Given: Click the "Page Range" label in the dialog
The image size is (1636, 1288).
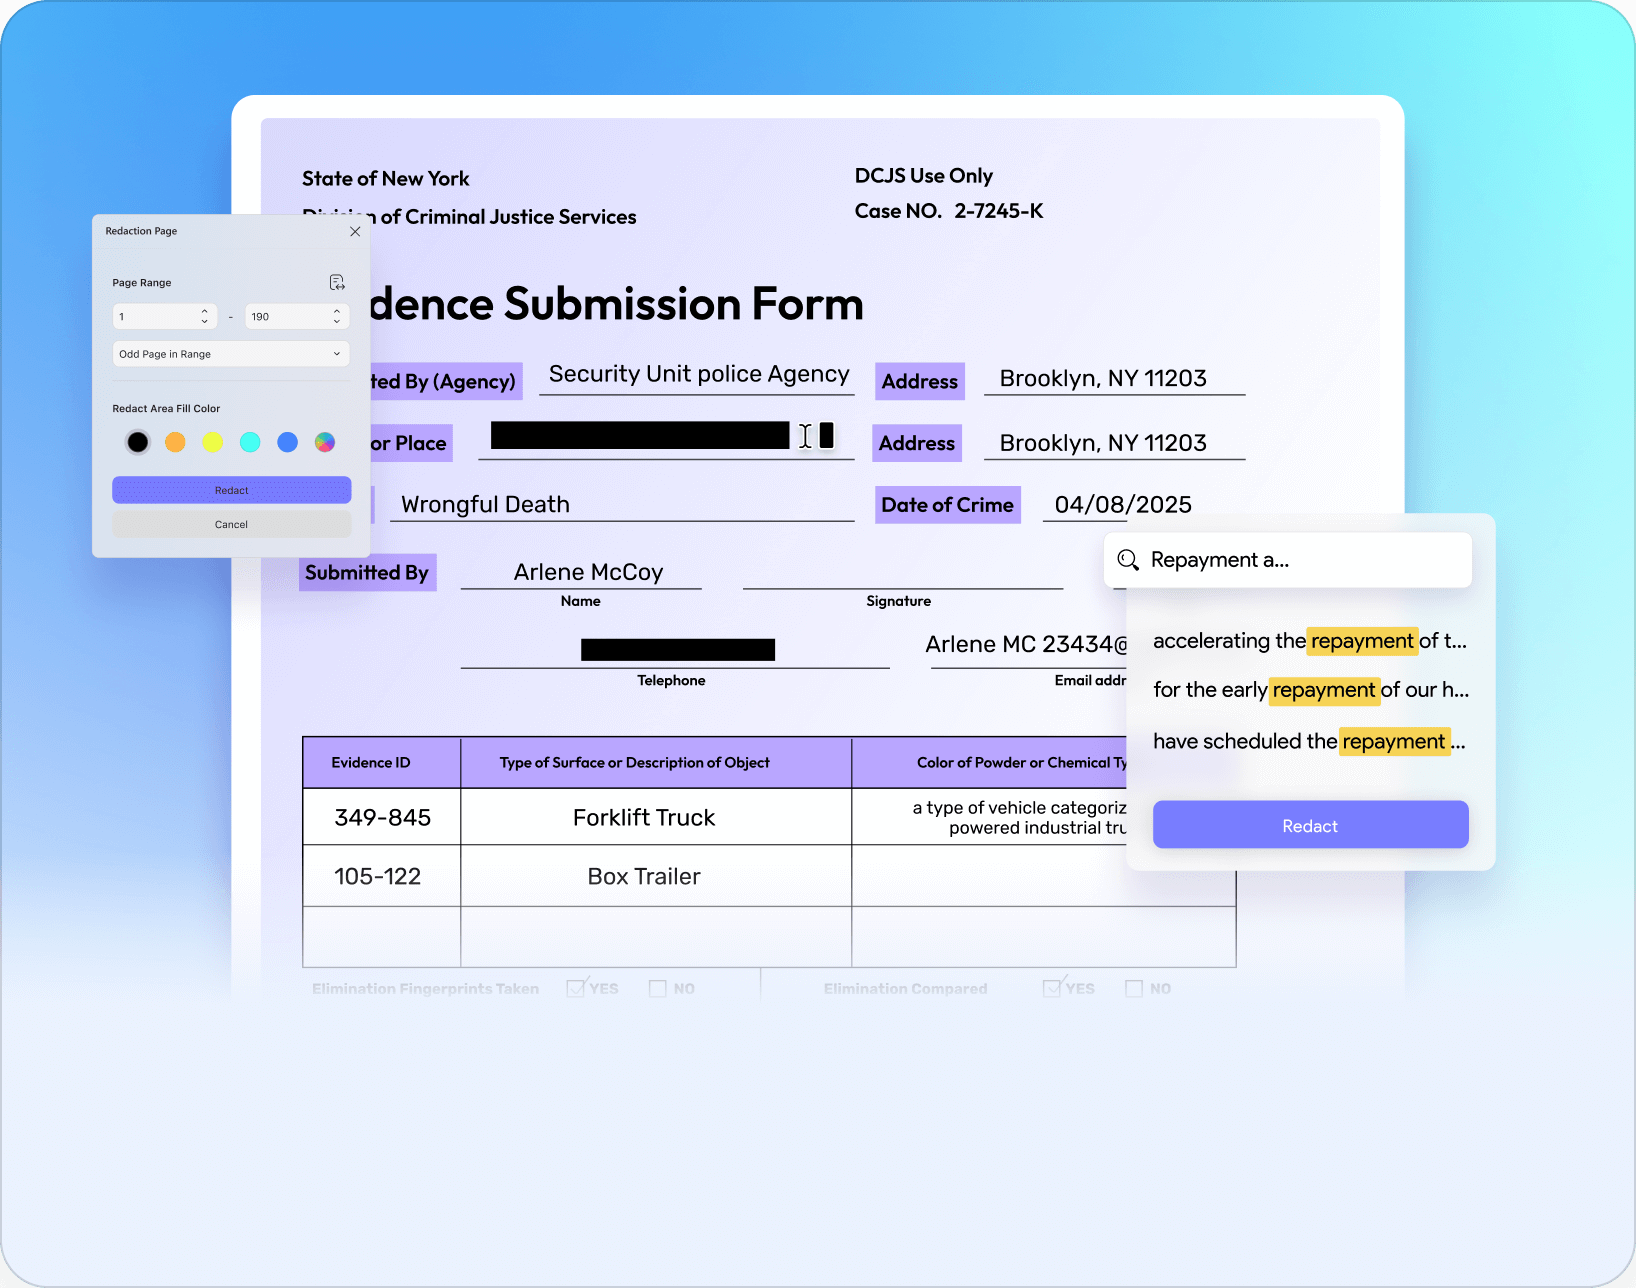Looking at the screenshot, I should tap(142, 283).
